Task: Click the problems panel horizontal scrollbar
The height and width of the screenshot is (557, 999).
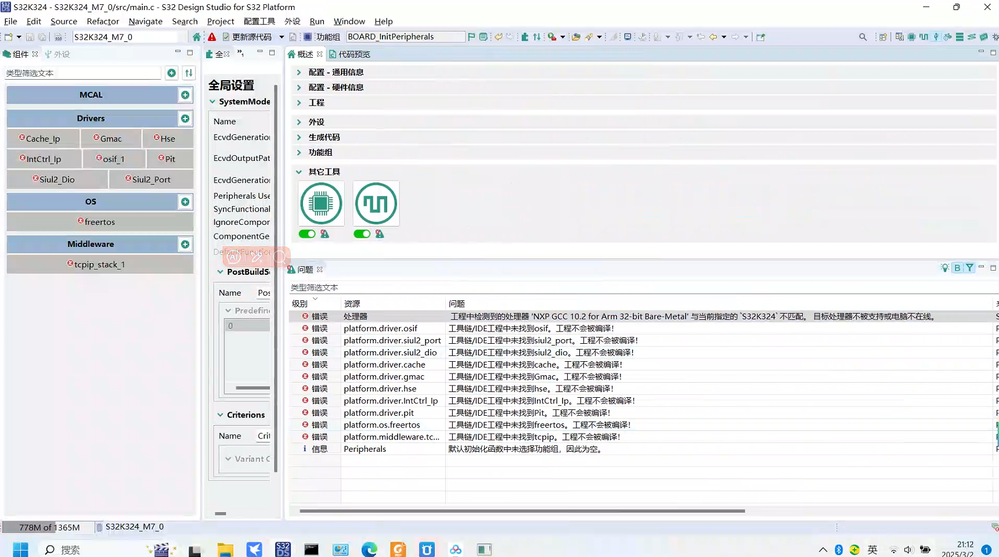Action: [x=522, y=511]
